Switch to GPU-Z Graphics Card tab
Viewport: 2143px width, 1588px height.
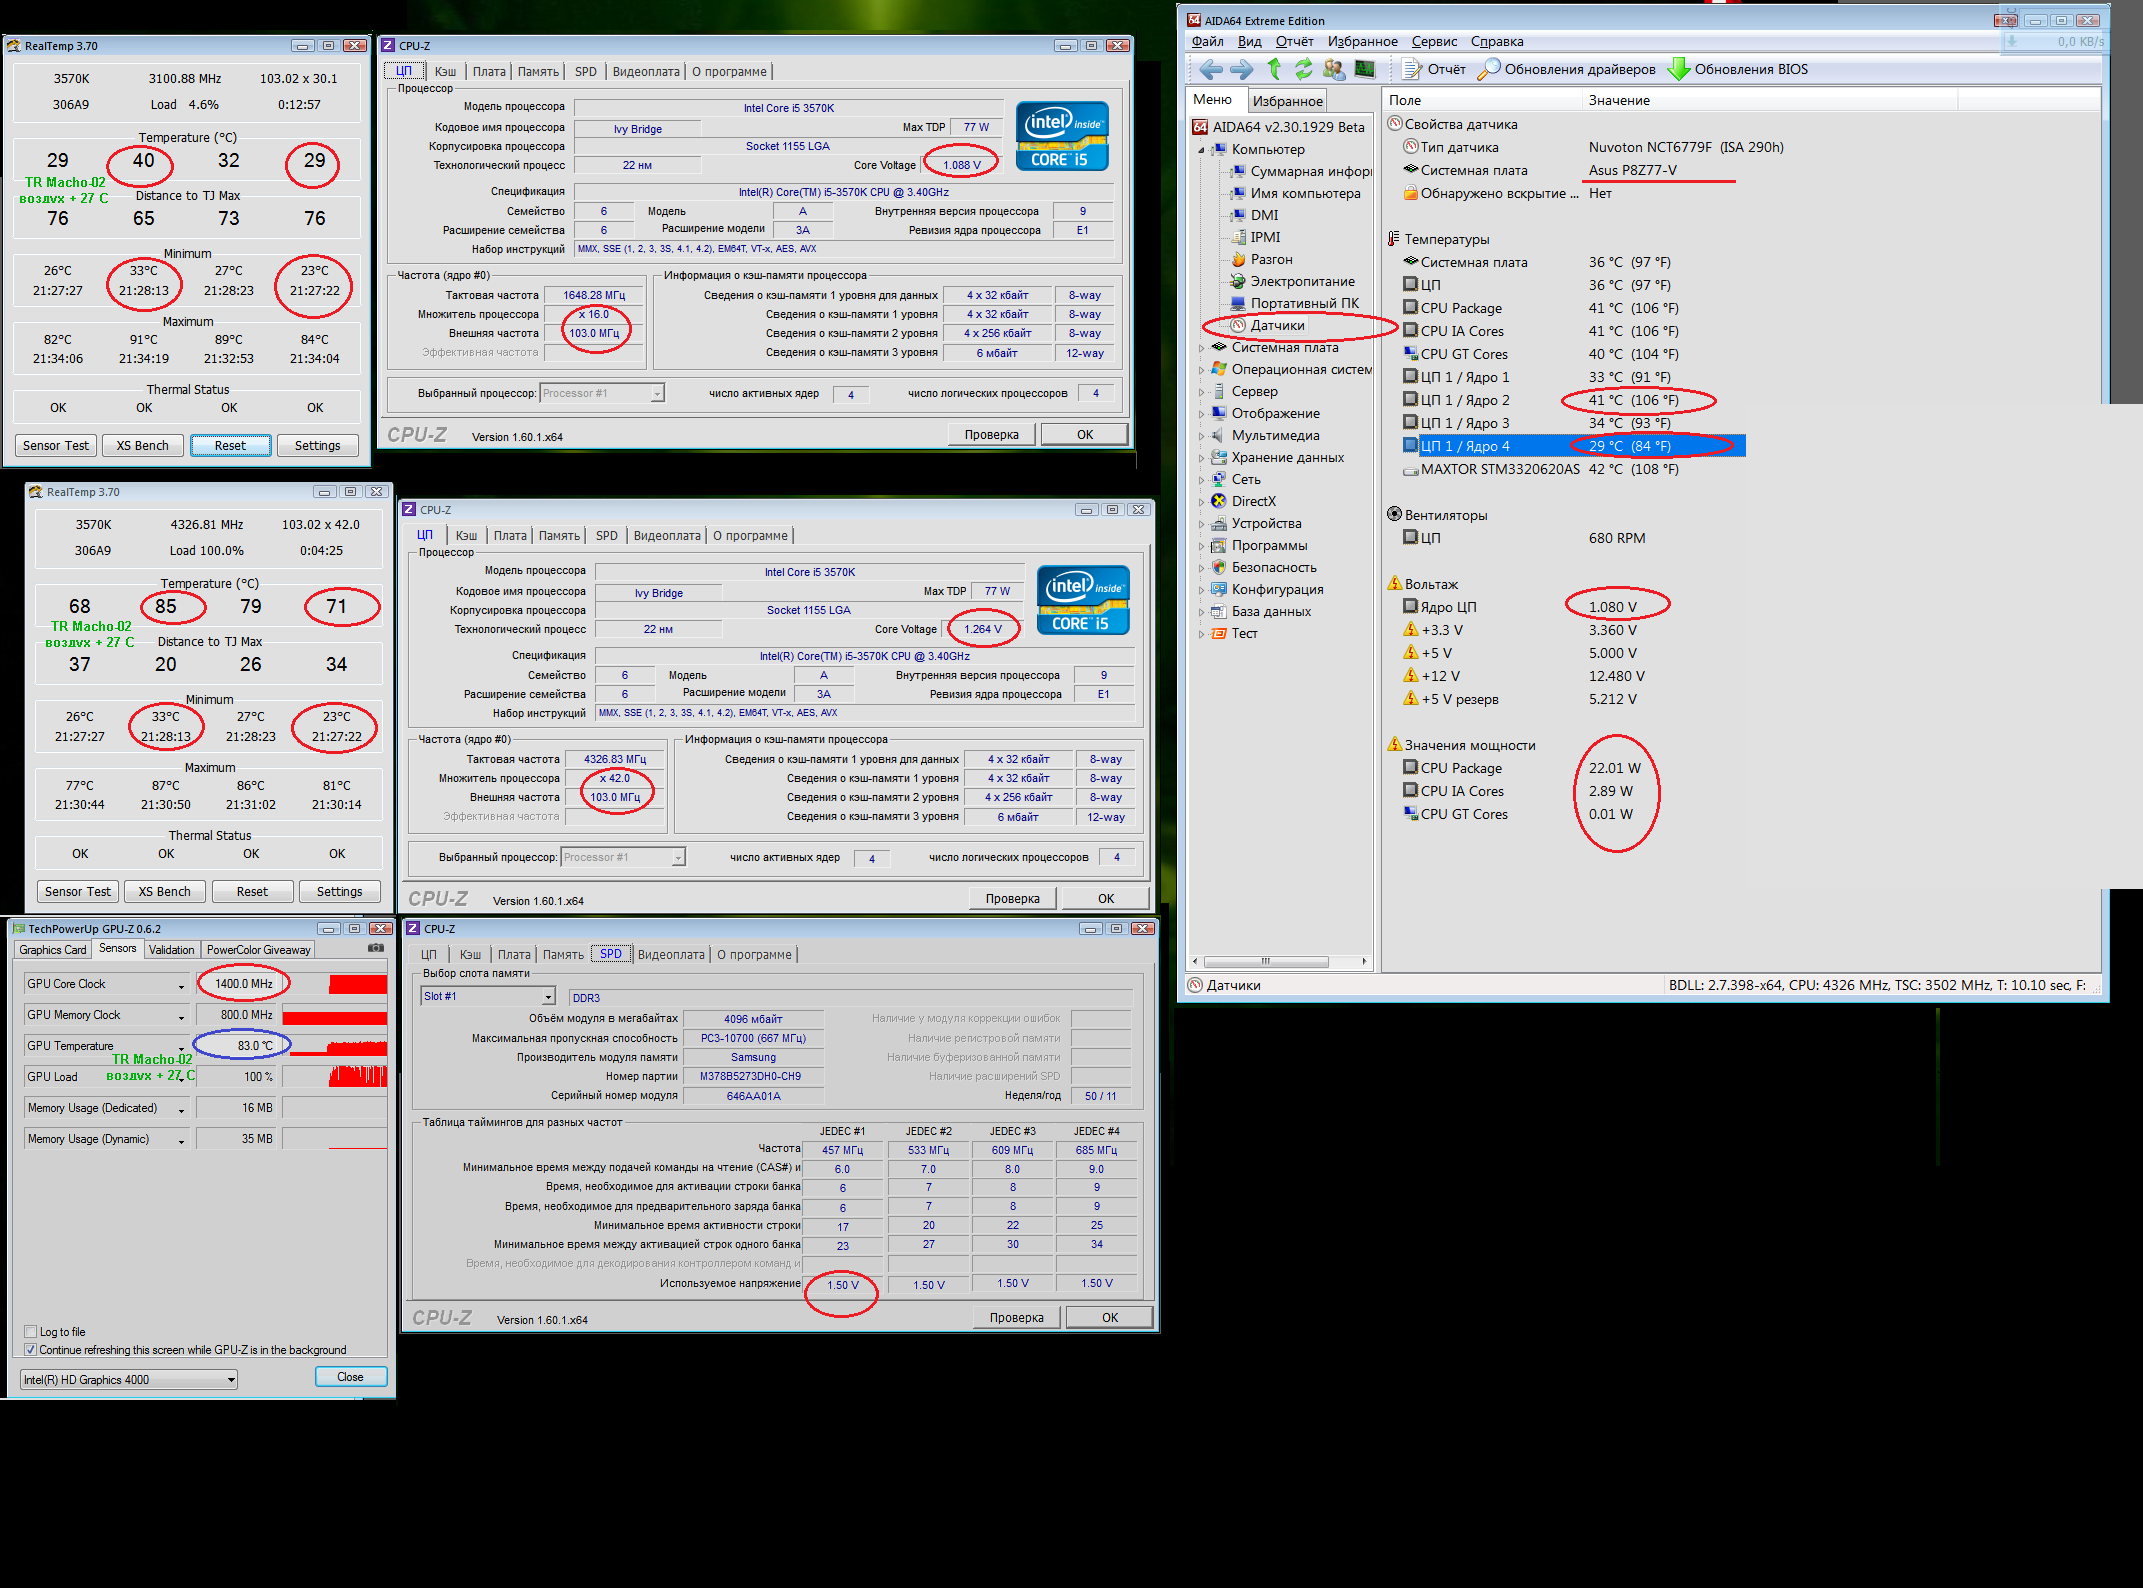coord(53,950)
